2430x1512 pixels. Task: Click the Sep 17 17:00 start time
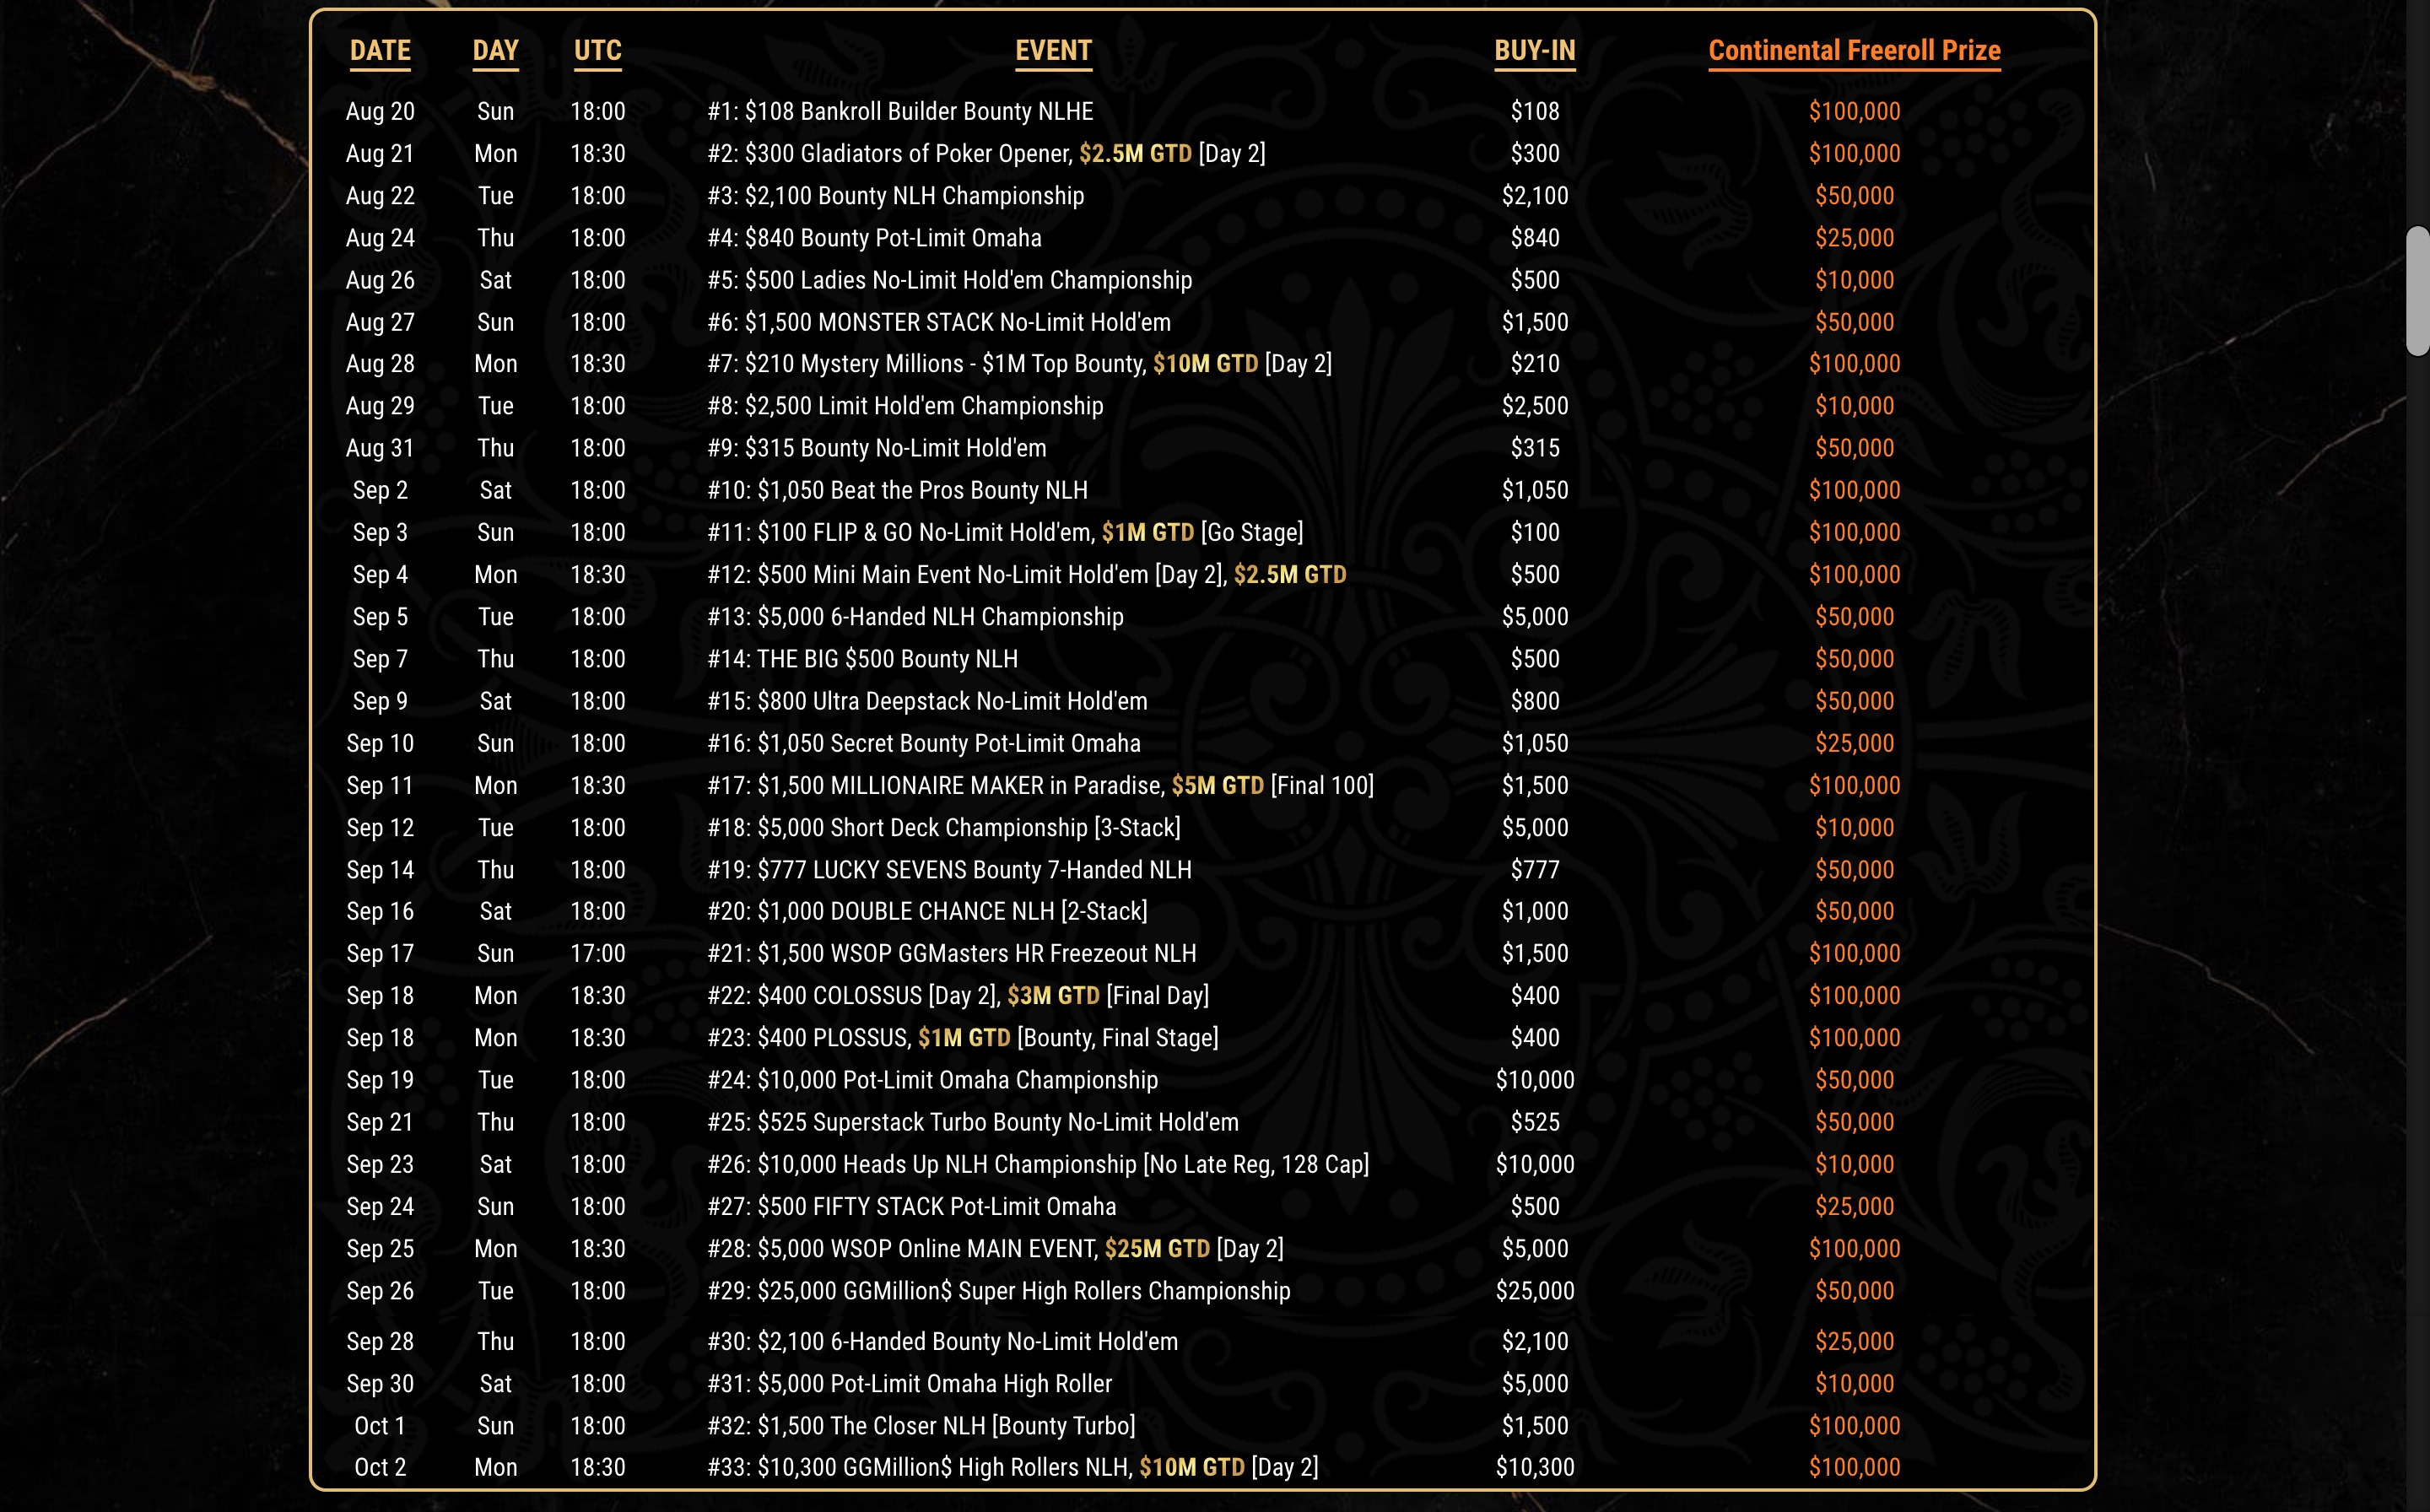pyautogui.click(x=597, y=954)
